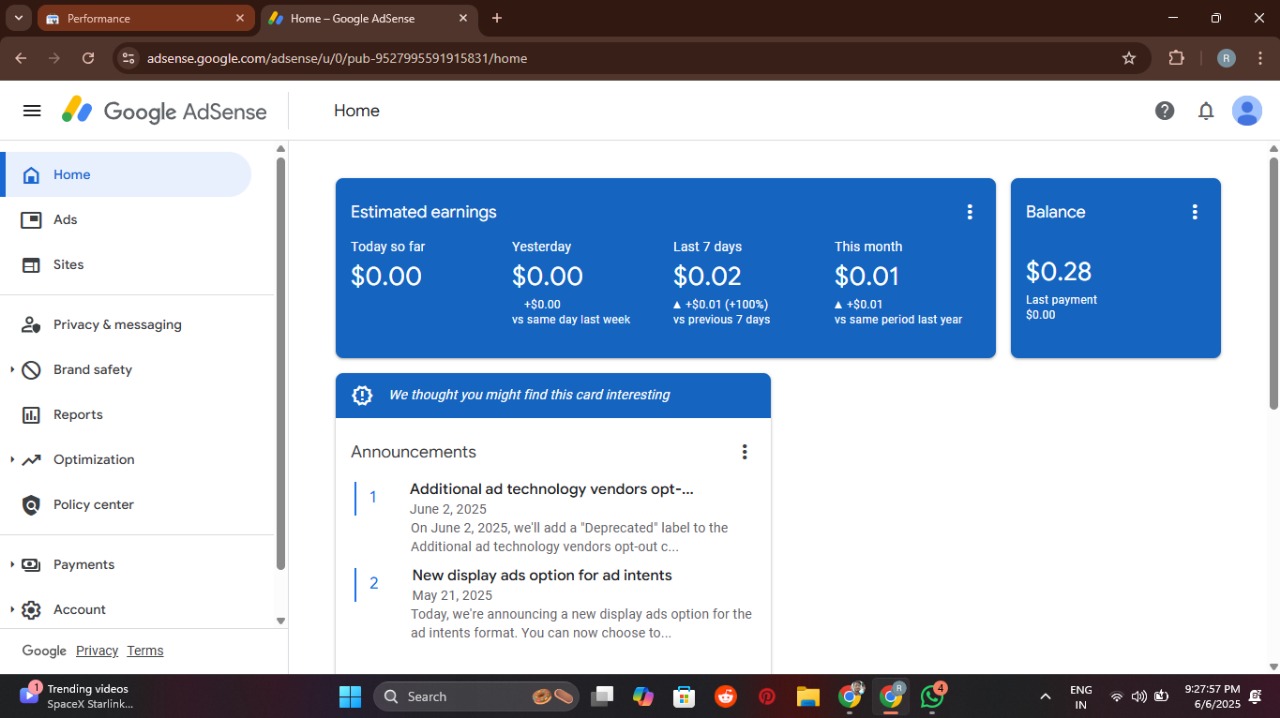Show hidden system tray icons
Viewport: 1280px width, 718px height.
1045,696
